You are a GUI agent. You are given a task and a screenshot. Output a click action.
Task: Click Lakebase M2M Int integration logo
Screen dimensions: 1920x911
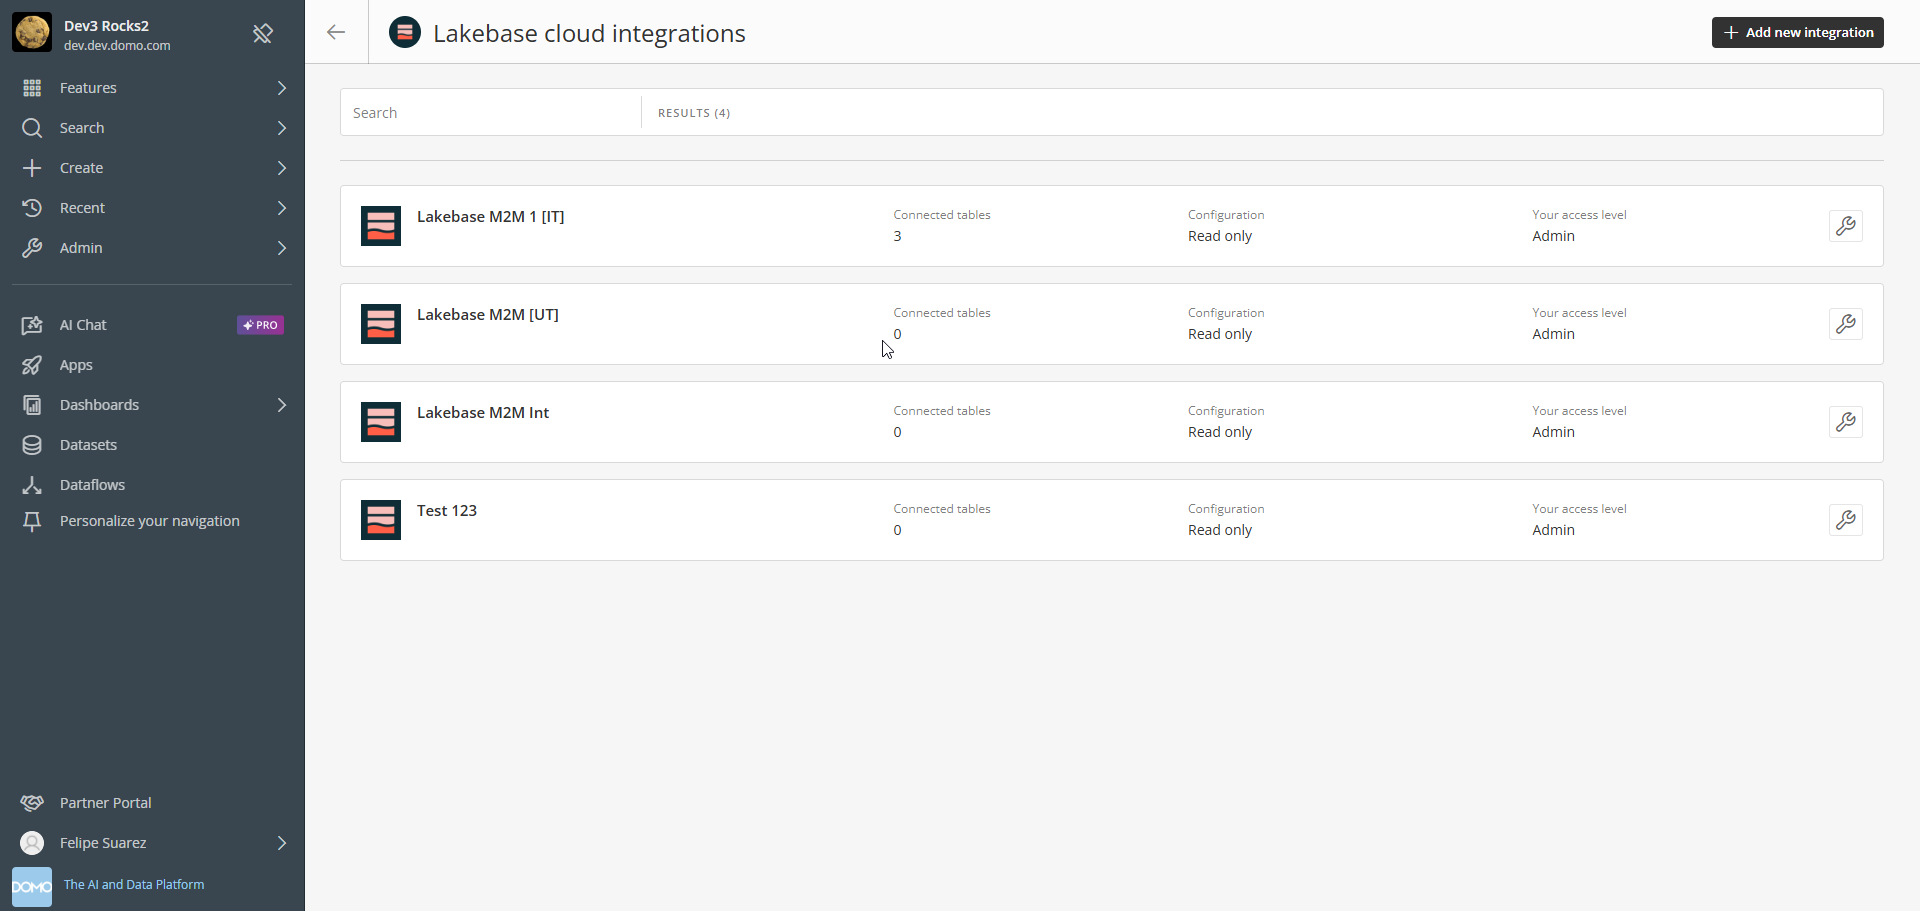(381, 422)
